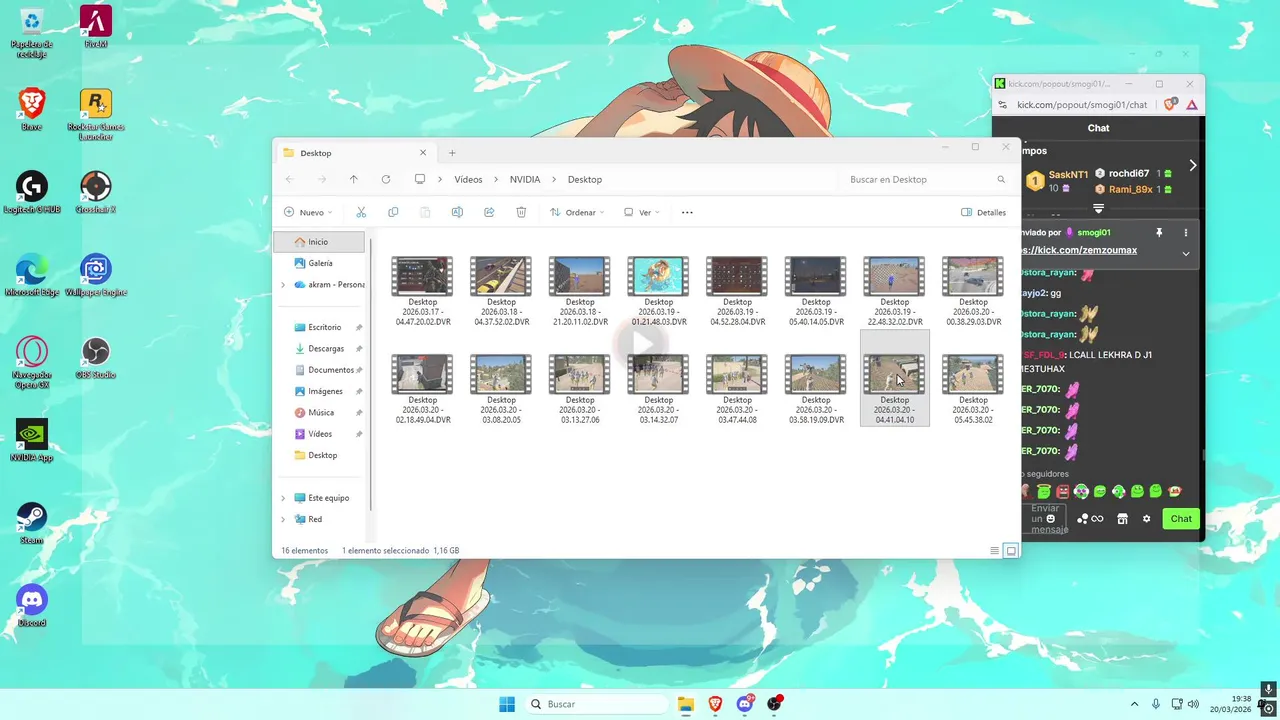Open the kick.com/zemzoumax link

1078,250
